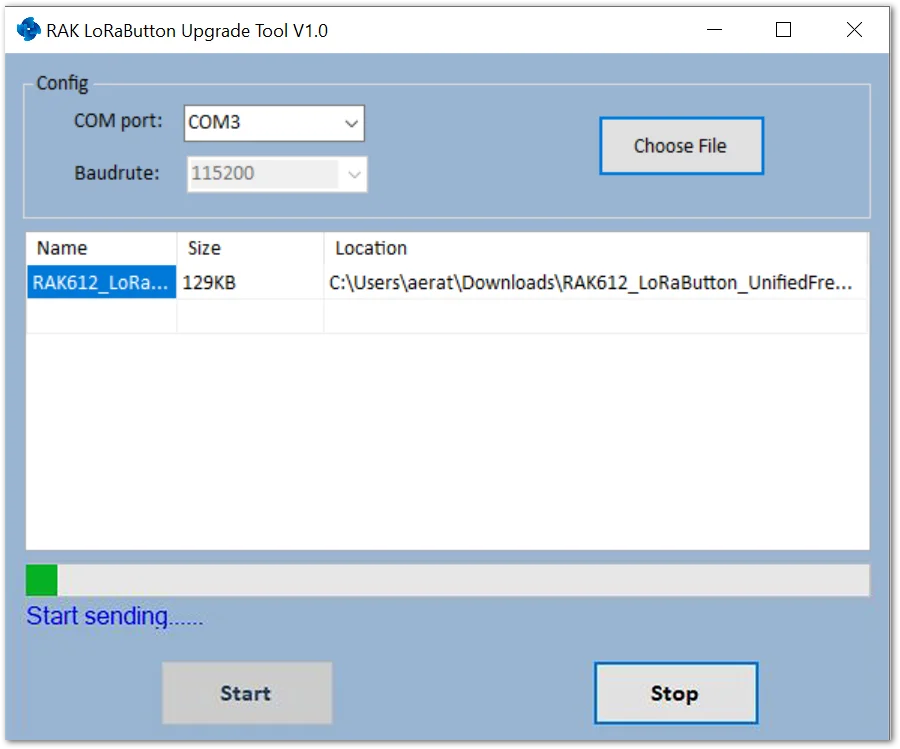
Task: Click the RAK app icon in title bar
Action: [29, 30]
